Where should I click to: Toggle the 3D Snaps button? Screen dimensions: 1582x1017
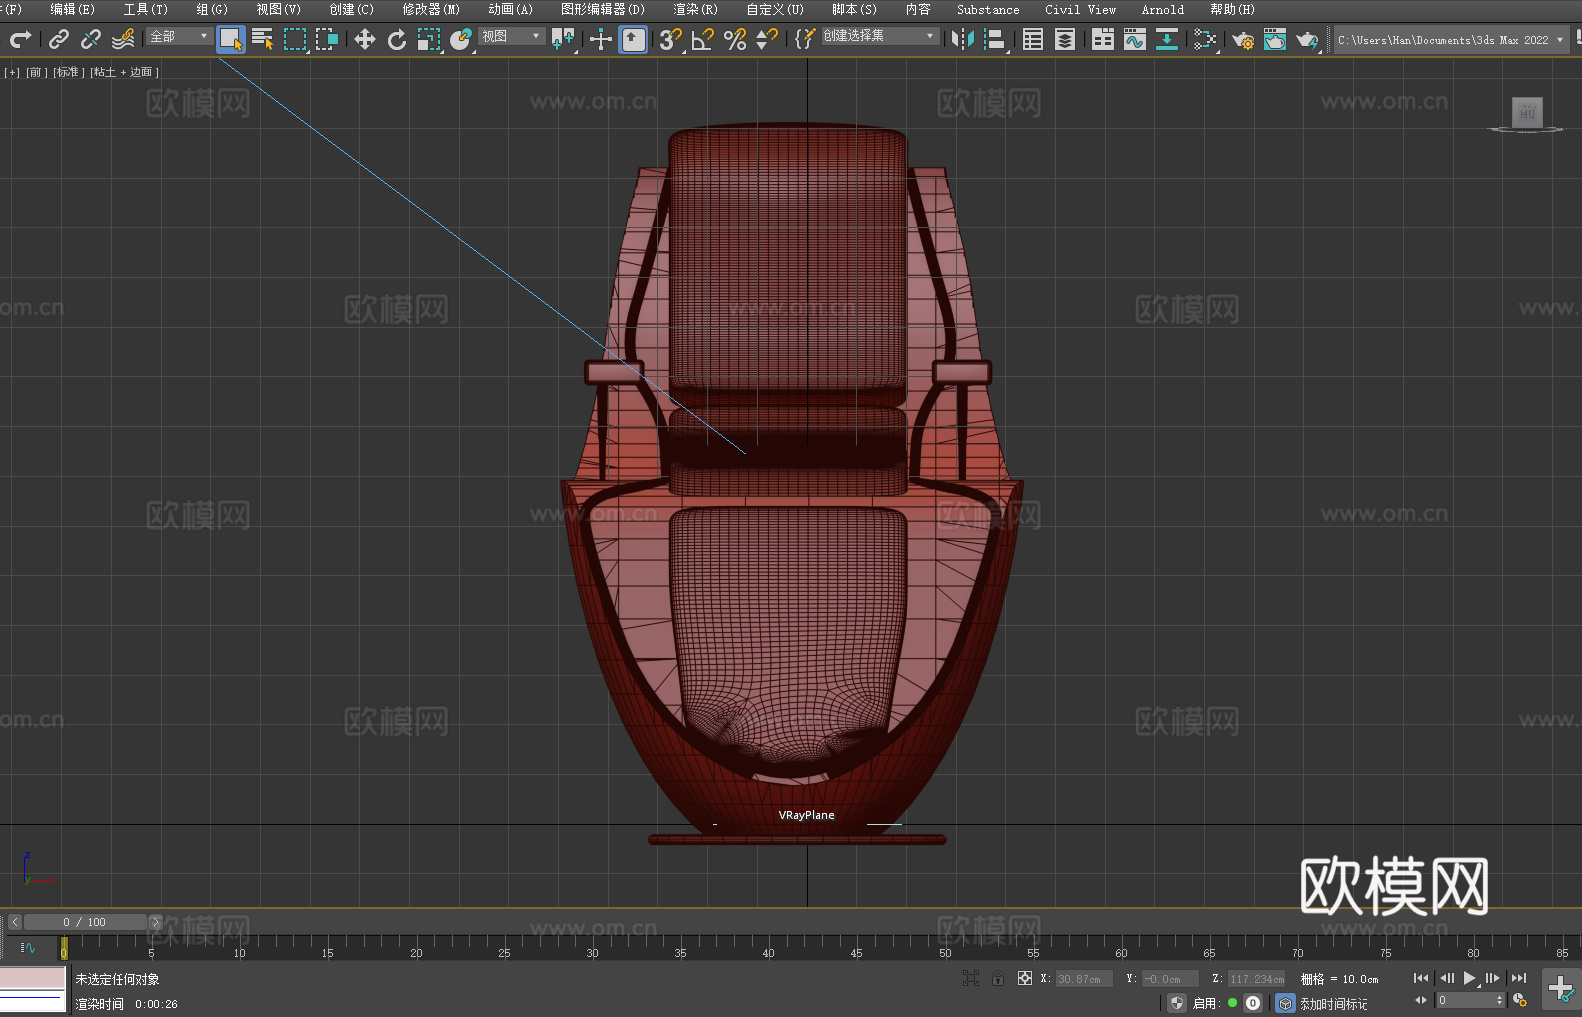(x=670, y=39)
